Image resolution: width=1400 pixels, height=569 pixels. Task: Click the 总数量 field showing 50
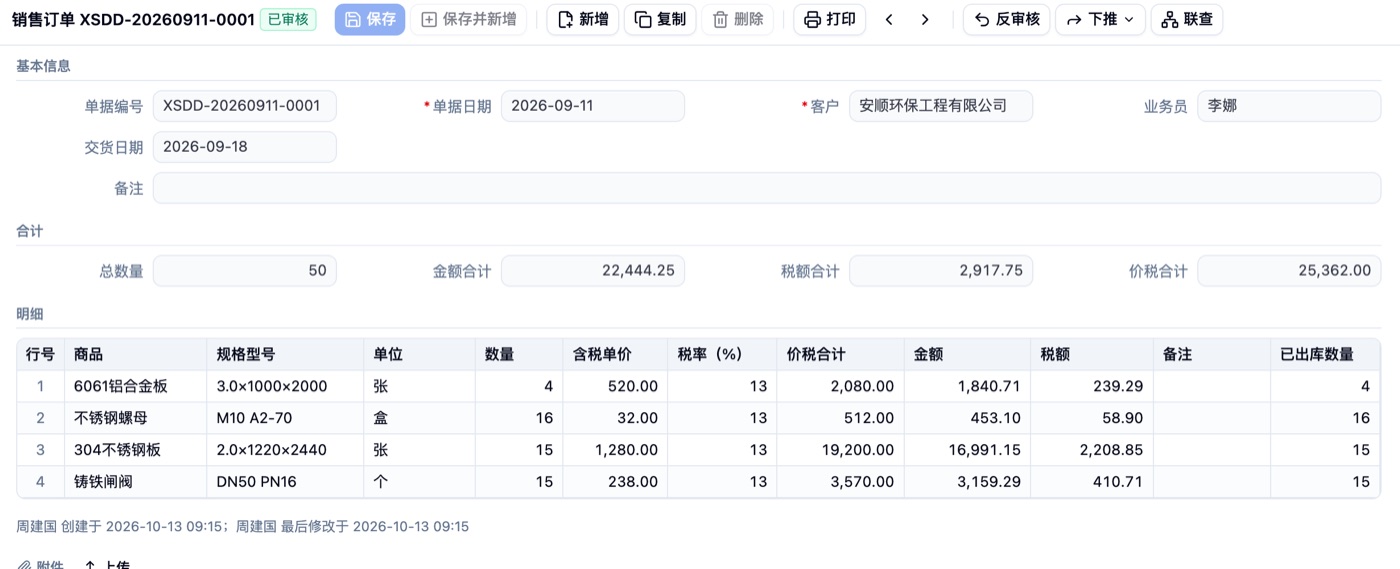click(244, 271)
